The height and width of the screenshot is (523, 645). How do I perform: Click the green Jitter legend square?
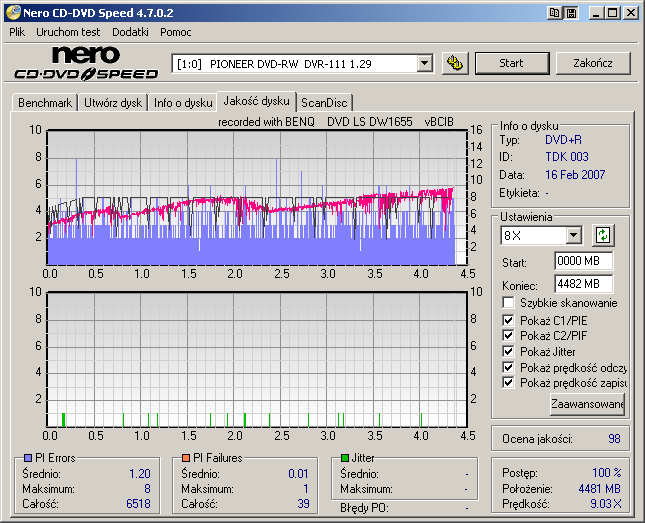point(345,458)
